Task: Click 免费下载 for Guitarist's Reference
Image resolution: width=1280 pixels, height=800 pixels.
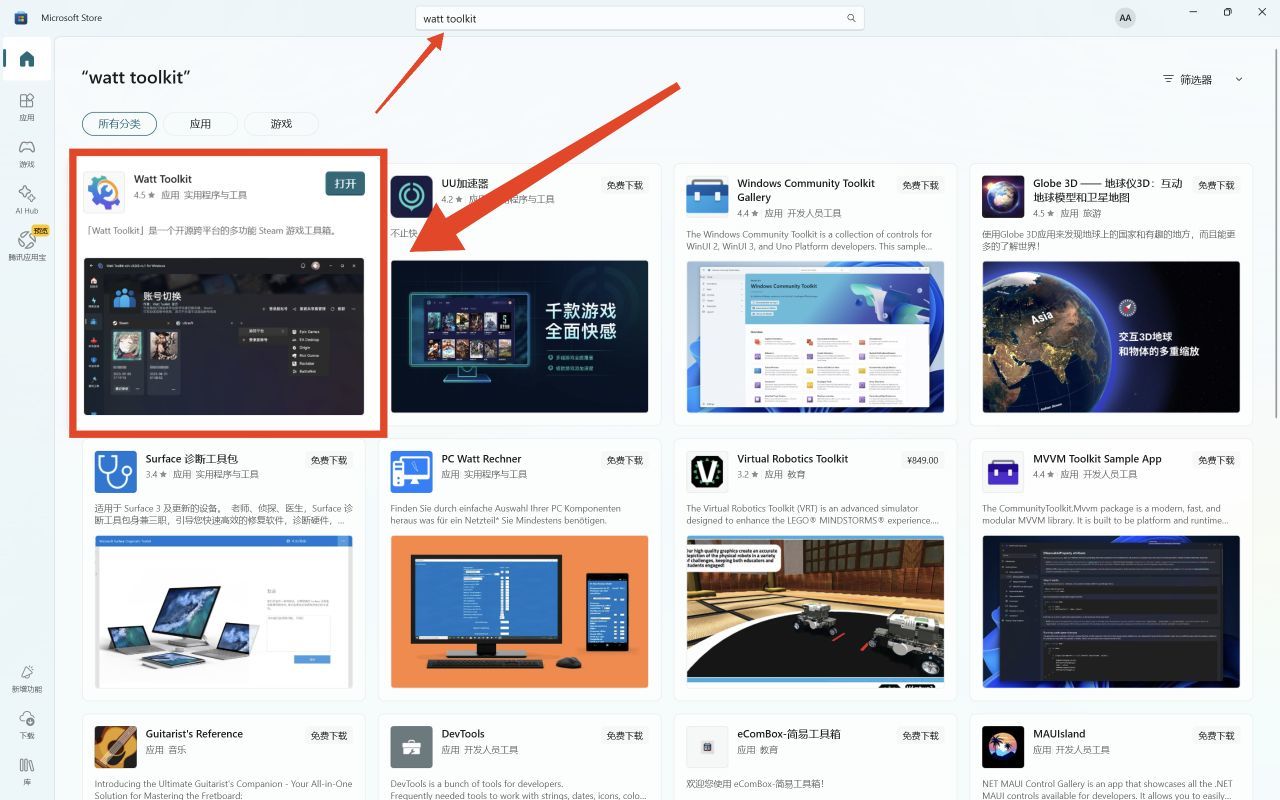Action: tap(328, 735)
